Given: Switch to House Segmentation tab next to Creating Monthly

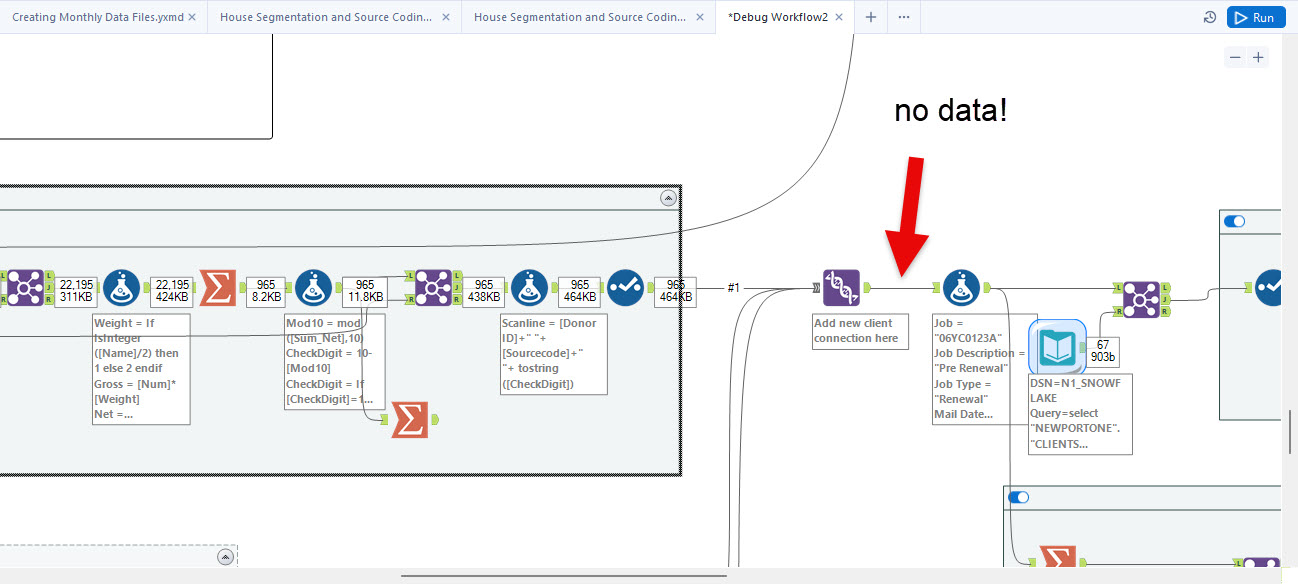Looking at the screenshot, I should (326, 17).
